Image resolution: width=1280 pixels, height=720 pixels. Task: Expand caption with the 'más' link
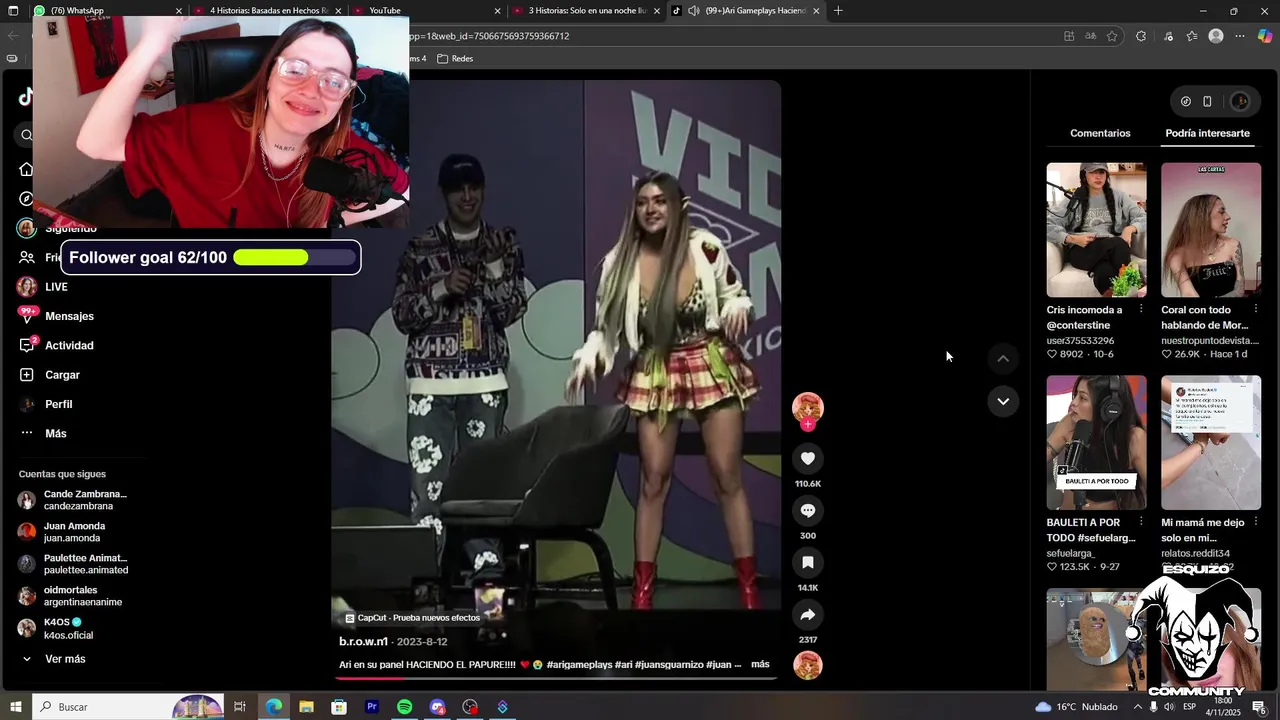coord(760,664)
